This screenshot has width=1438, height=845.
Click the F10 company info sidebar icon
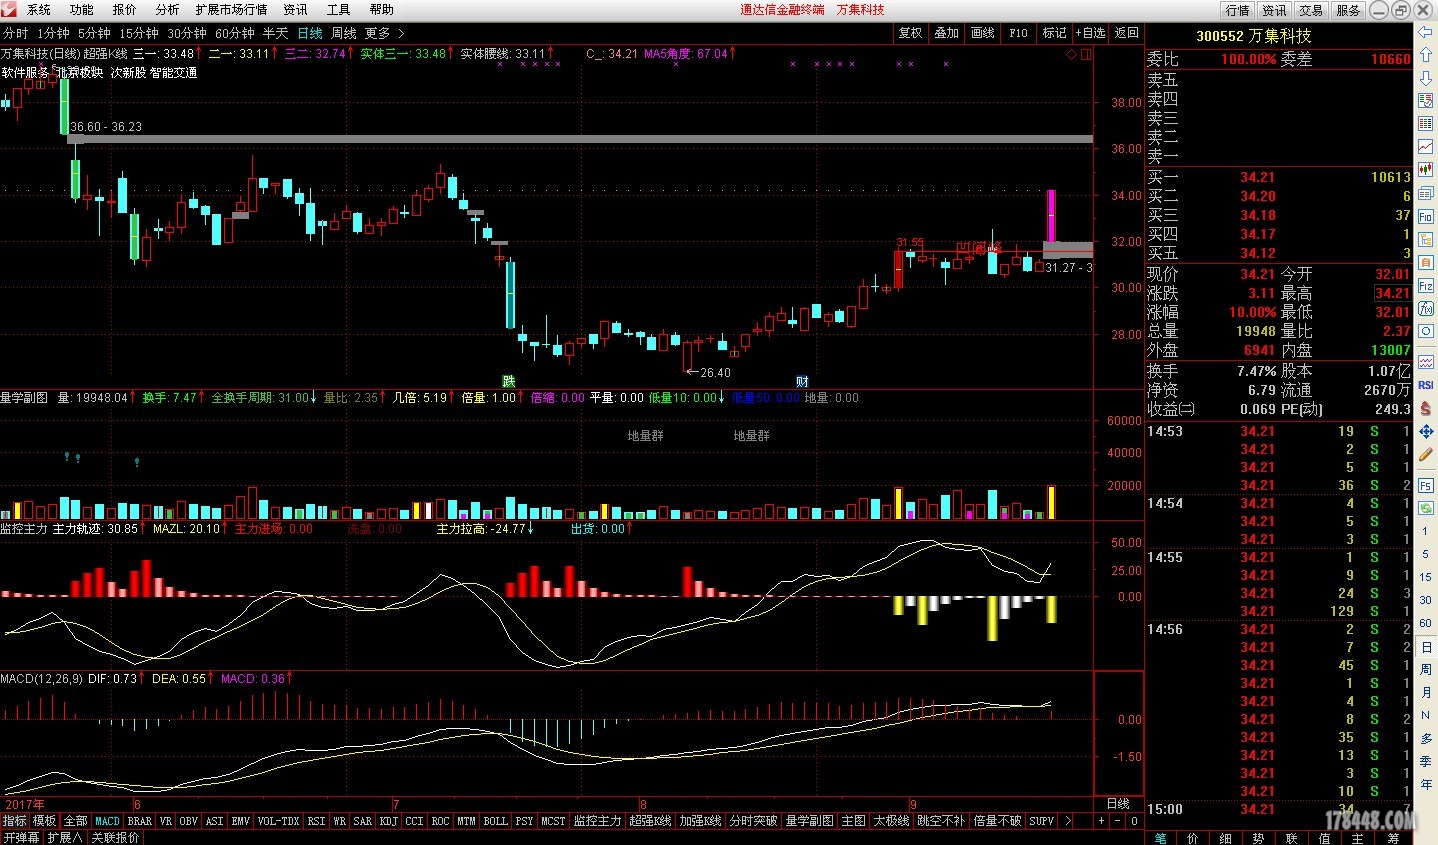[1426, 216]
